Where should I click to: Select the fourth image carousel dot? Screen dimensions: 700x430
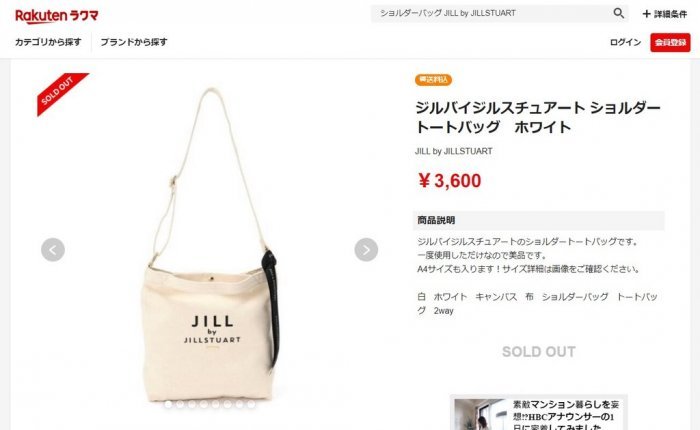204,404
